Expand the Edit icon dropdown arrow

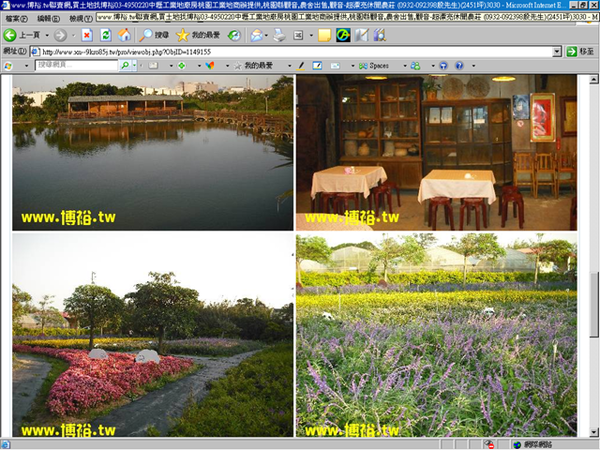coord(311,35)
